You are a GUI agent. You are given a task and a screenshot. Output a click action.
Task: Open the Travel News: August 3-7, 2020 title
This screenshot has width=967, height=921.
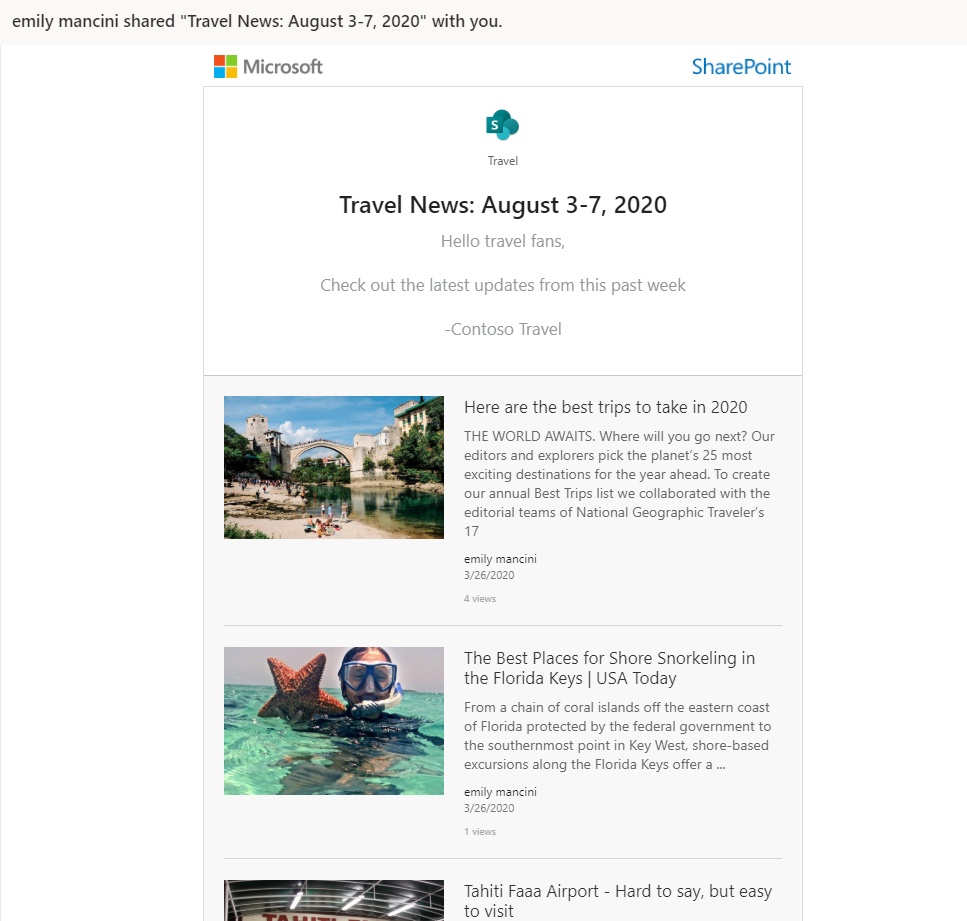(503, 205)
